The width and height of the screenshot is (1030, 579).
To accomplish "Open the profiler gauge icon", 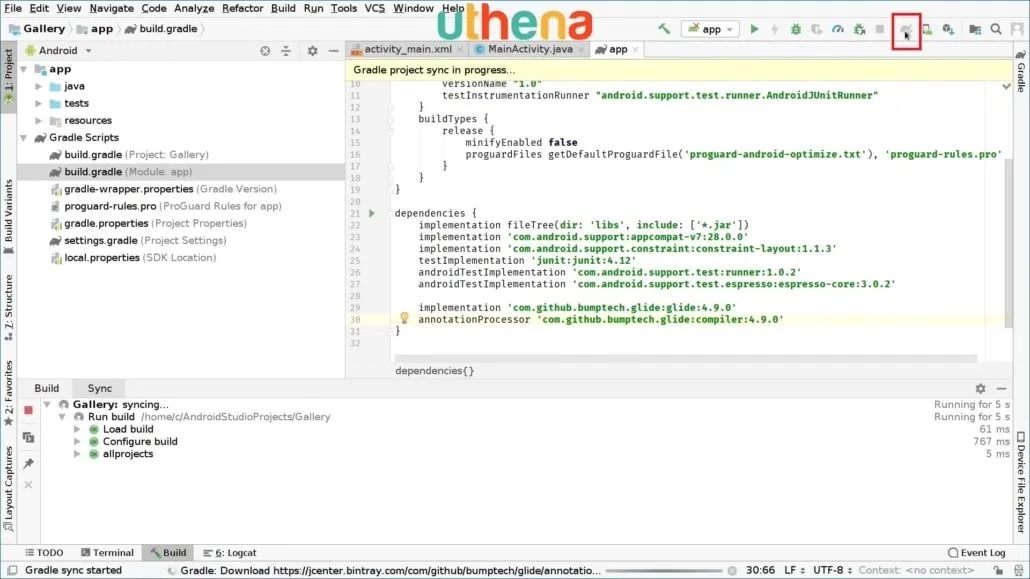I will tap(838, 29).
